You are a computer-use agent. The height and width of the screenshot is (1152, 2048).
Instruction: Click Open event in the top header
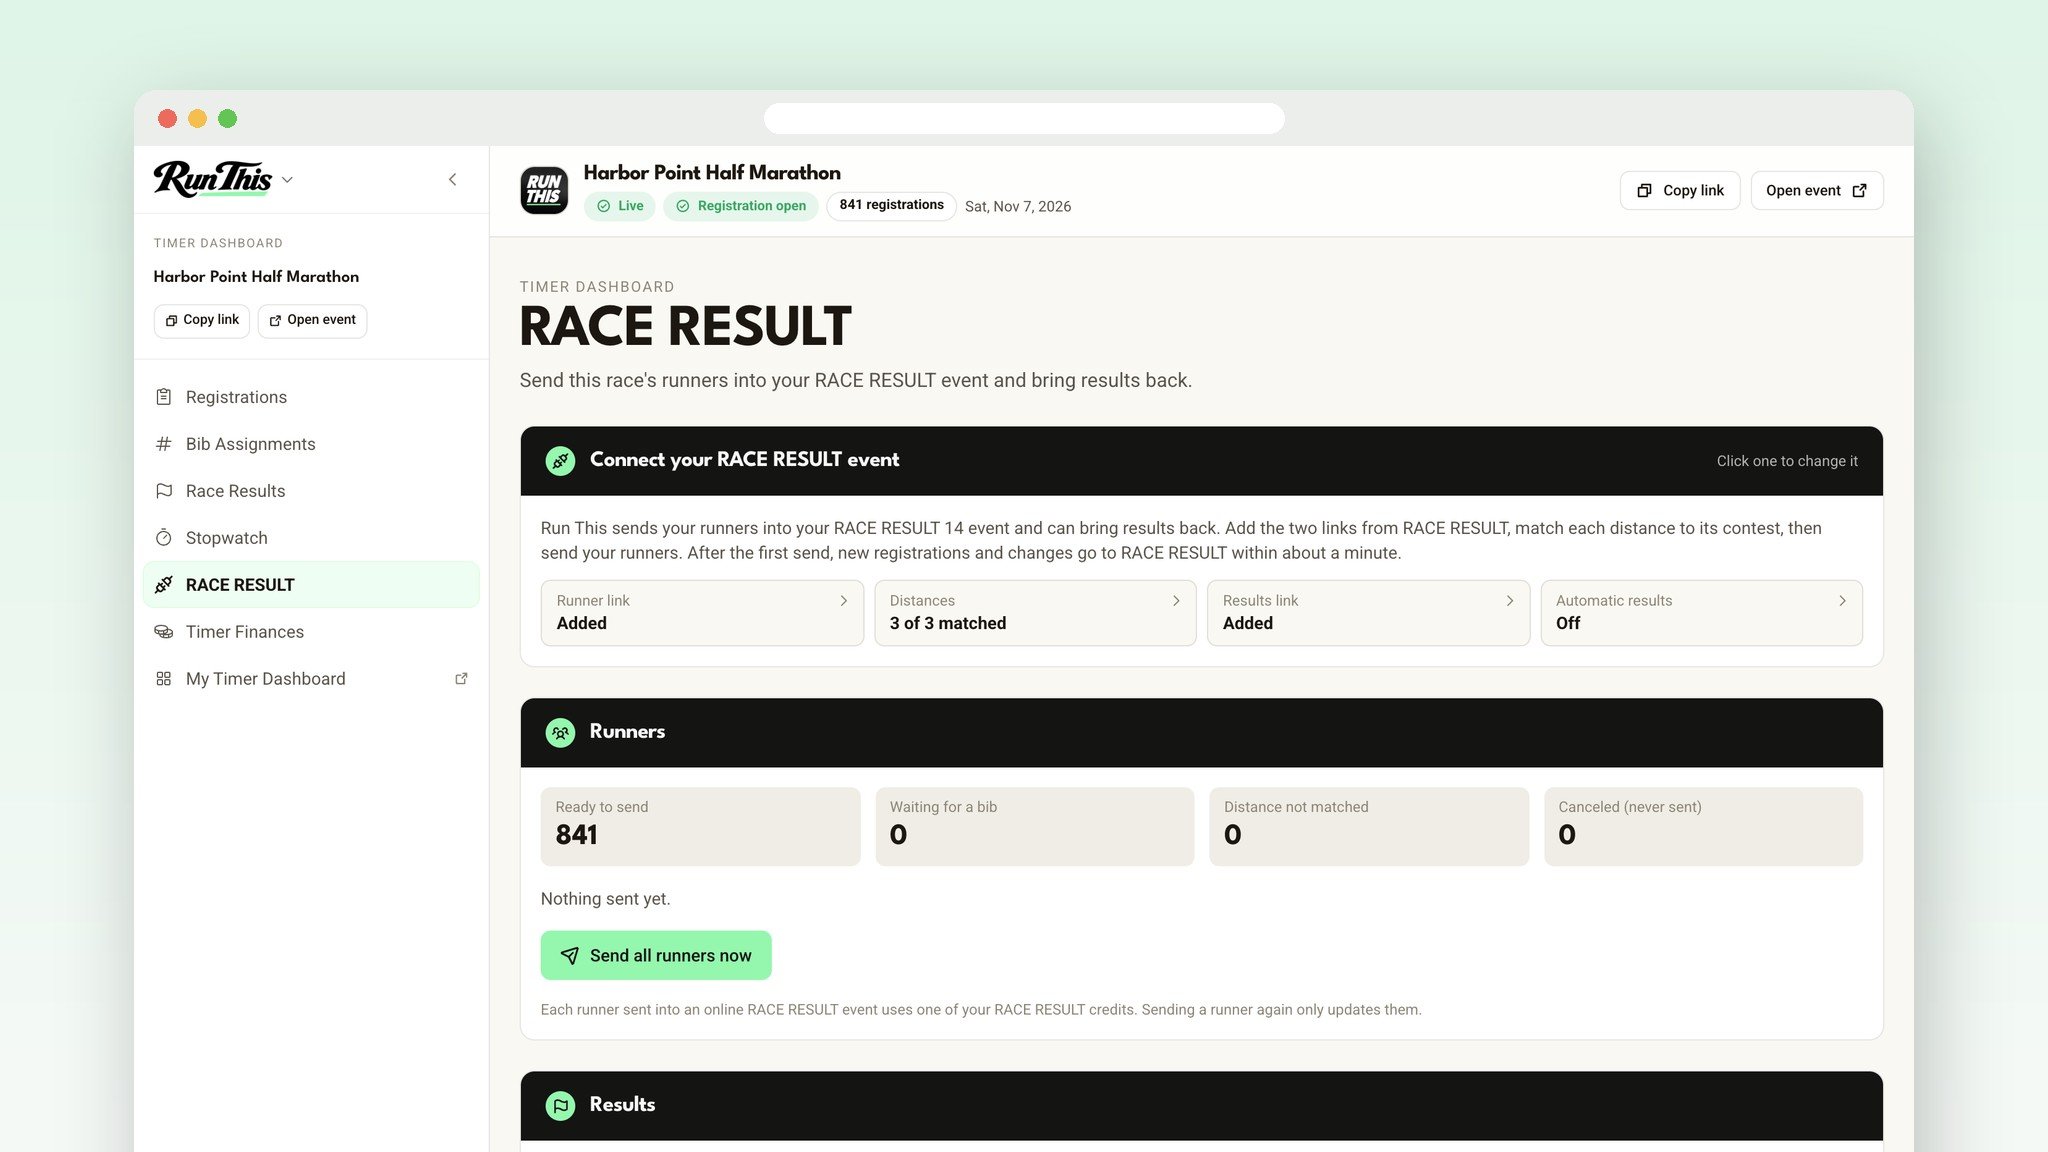(x=1816, y=191)
